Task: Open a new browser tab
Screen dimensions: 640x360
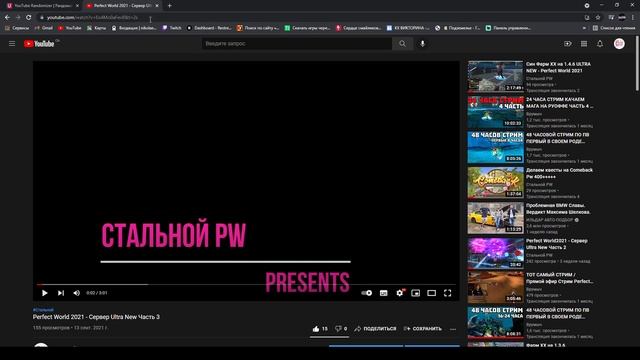Action: [169, 6]
